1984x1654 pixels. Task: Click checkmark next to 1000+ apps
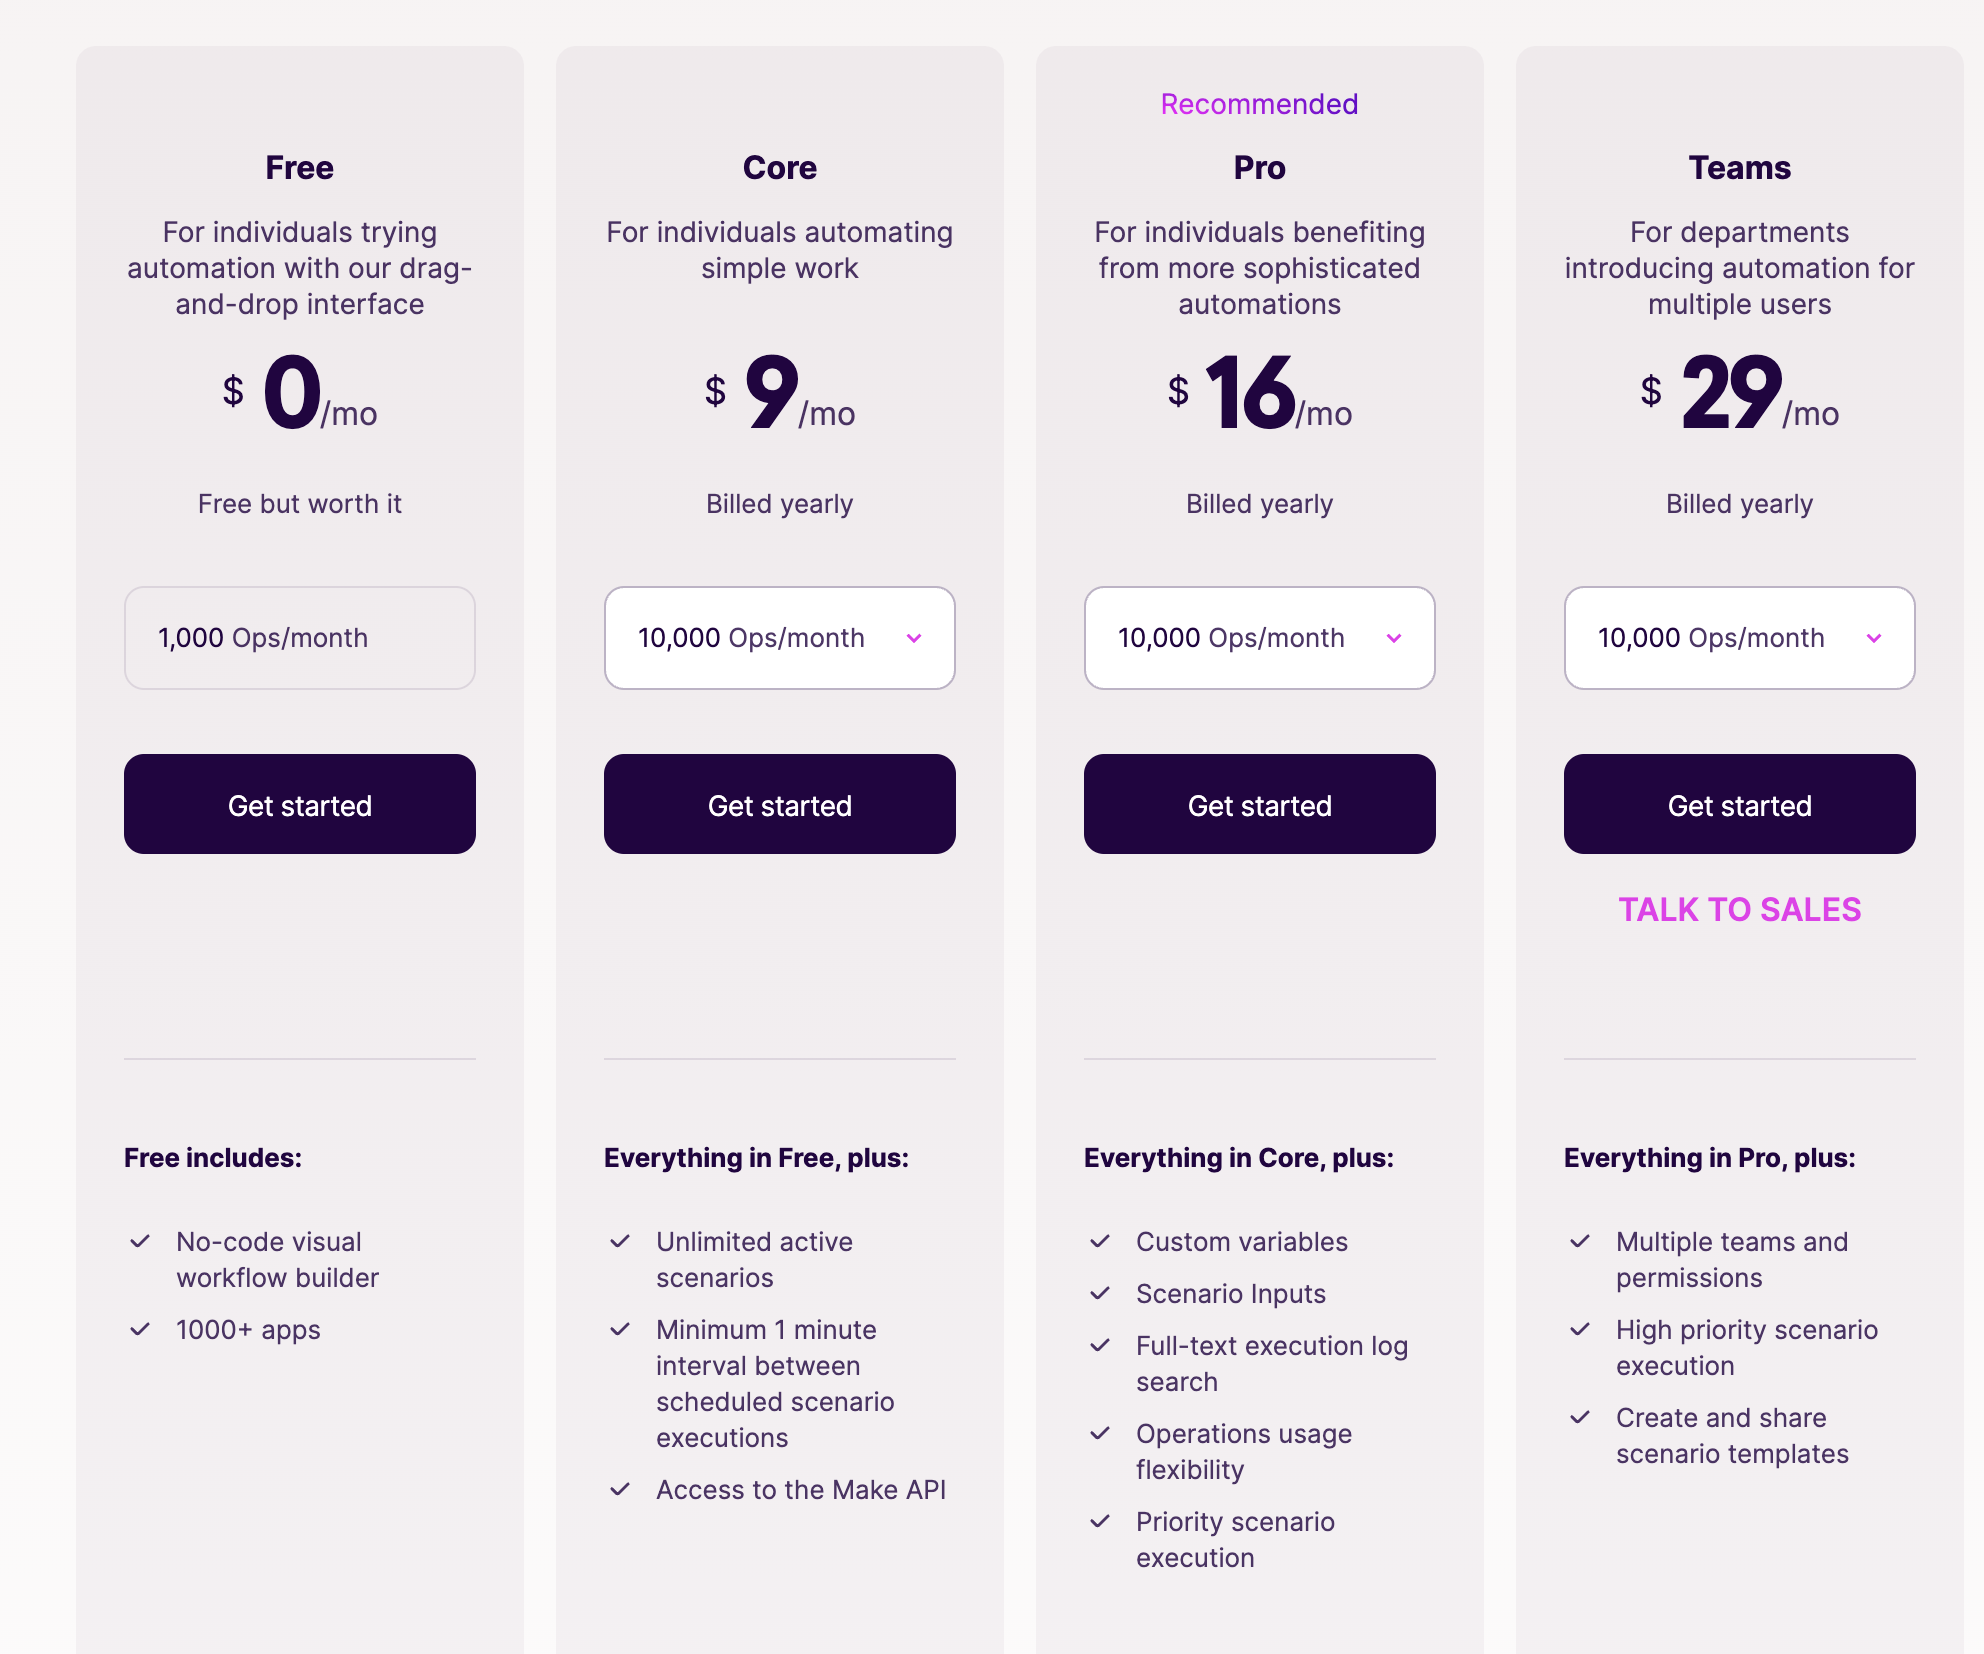(x=140, y=1330)
